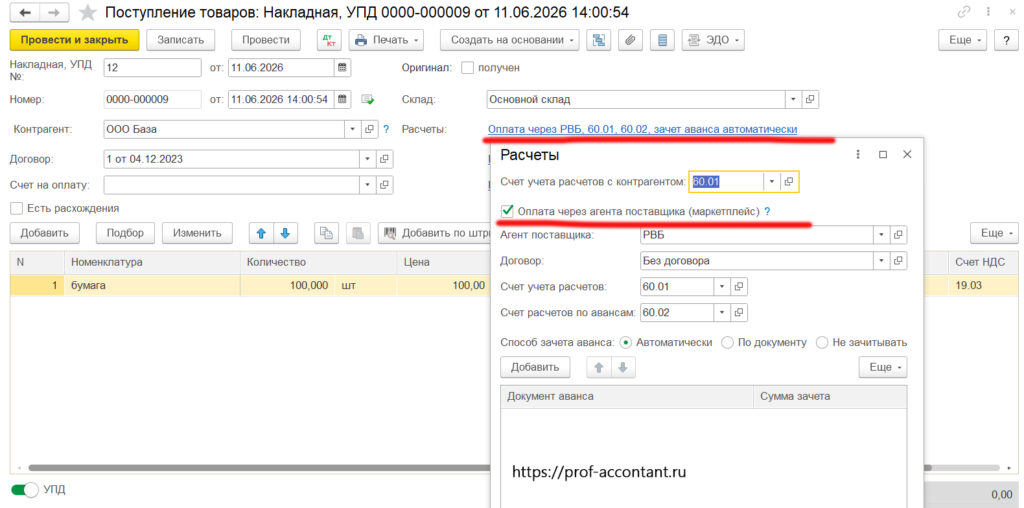Open document structure icon beside Создать на основании
This screenshot has width=1024, height=508.
[598, 40]
